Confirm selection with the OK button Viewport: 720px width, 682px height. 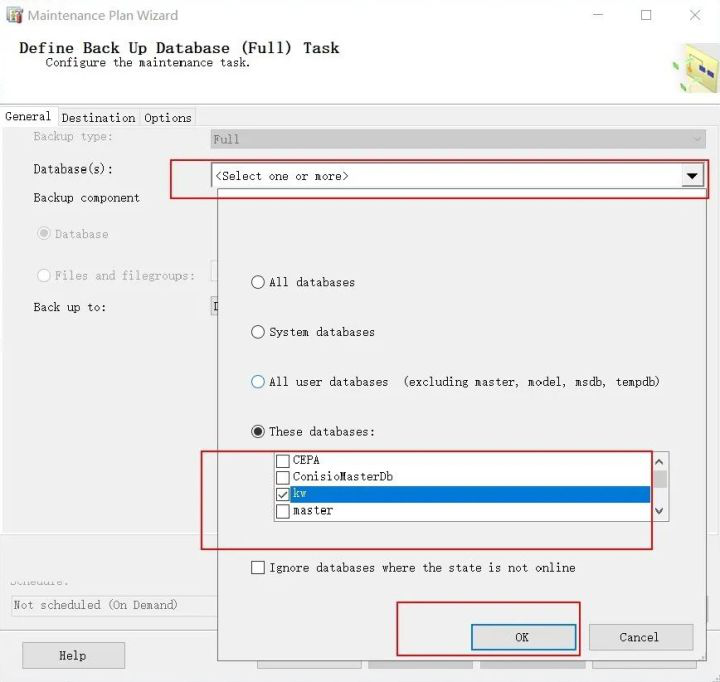tap(523, 637)
